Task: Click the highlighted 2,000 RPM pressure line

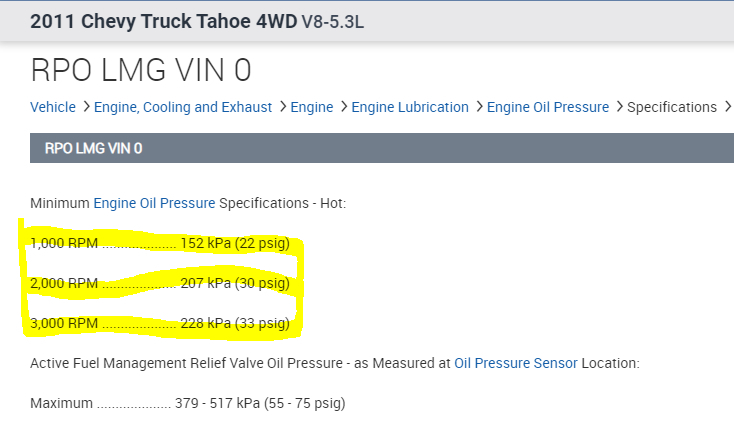Action: (160, 283)
